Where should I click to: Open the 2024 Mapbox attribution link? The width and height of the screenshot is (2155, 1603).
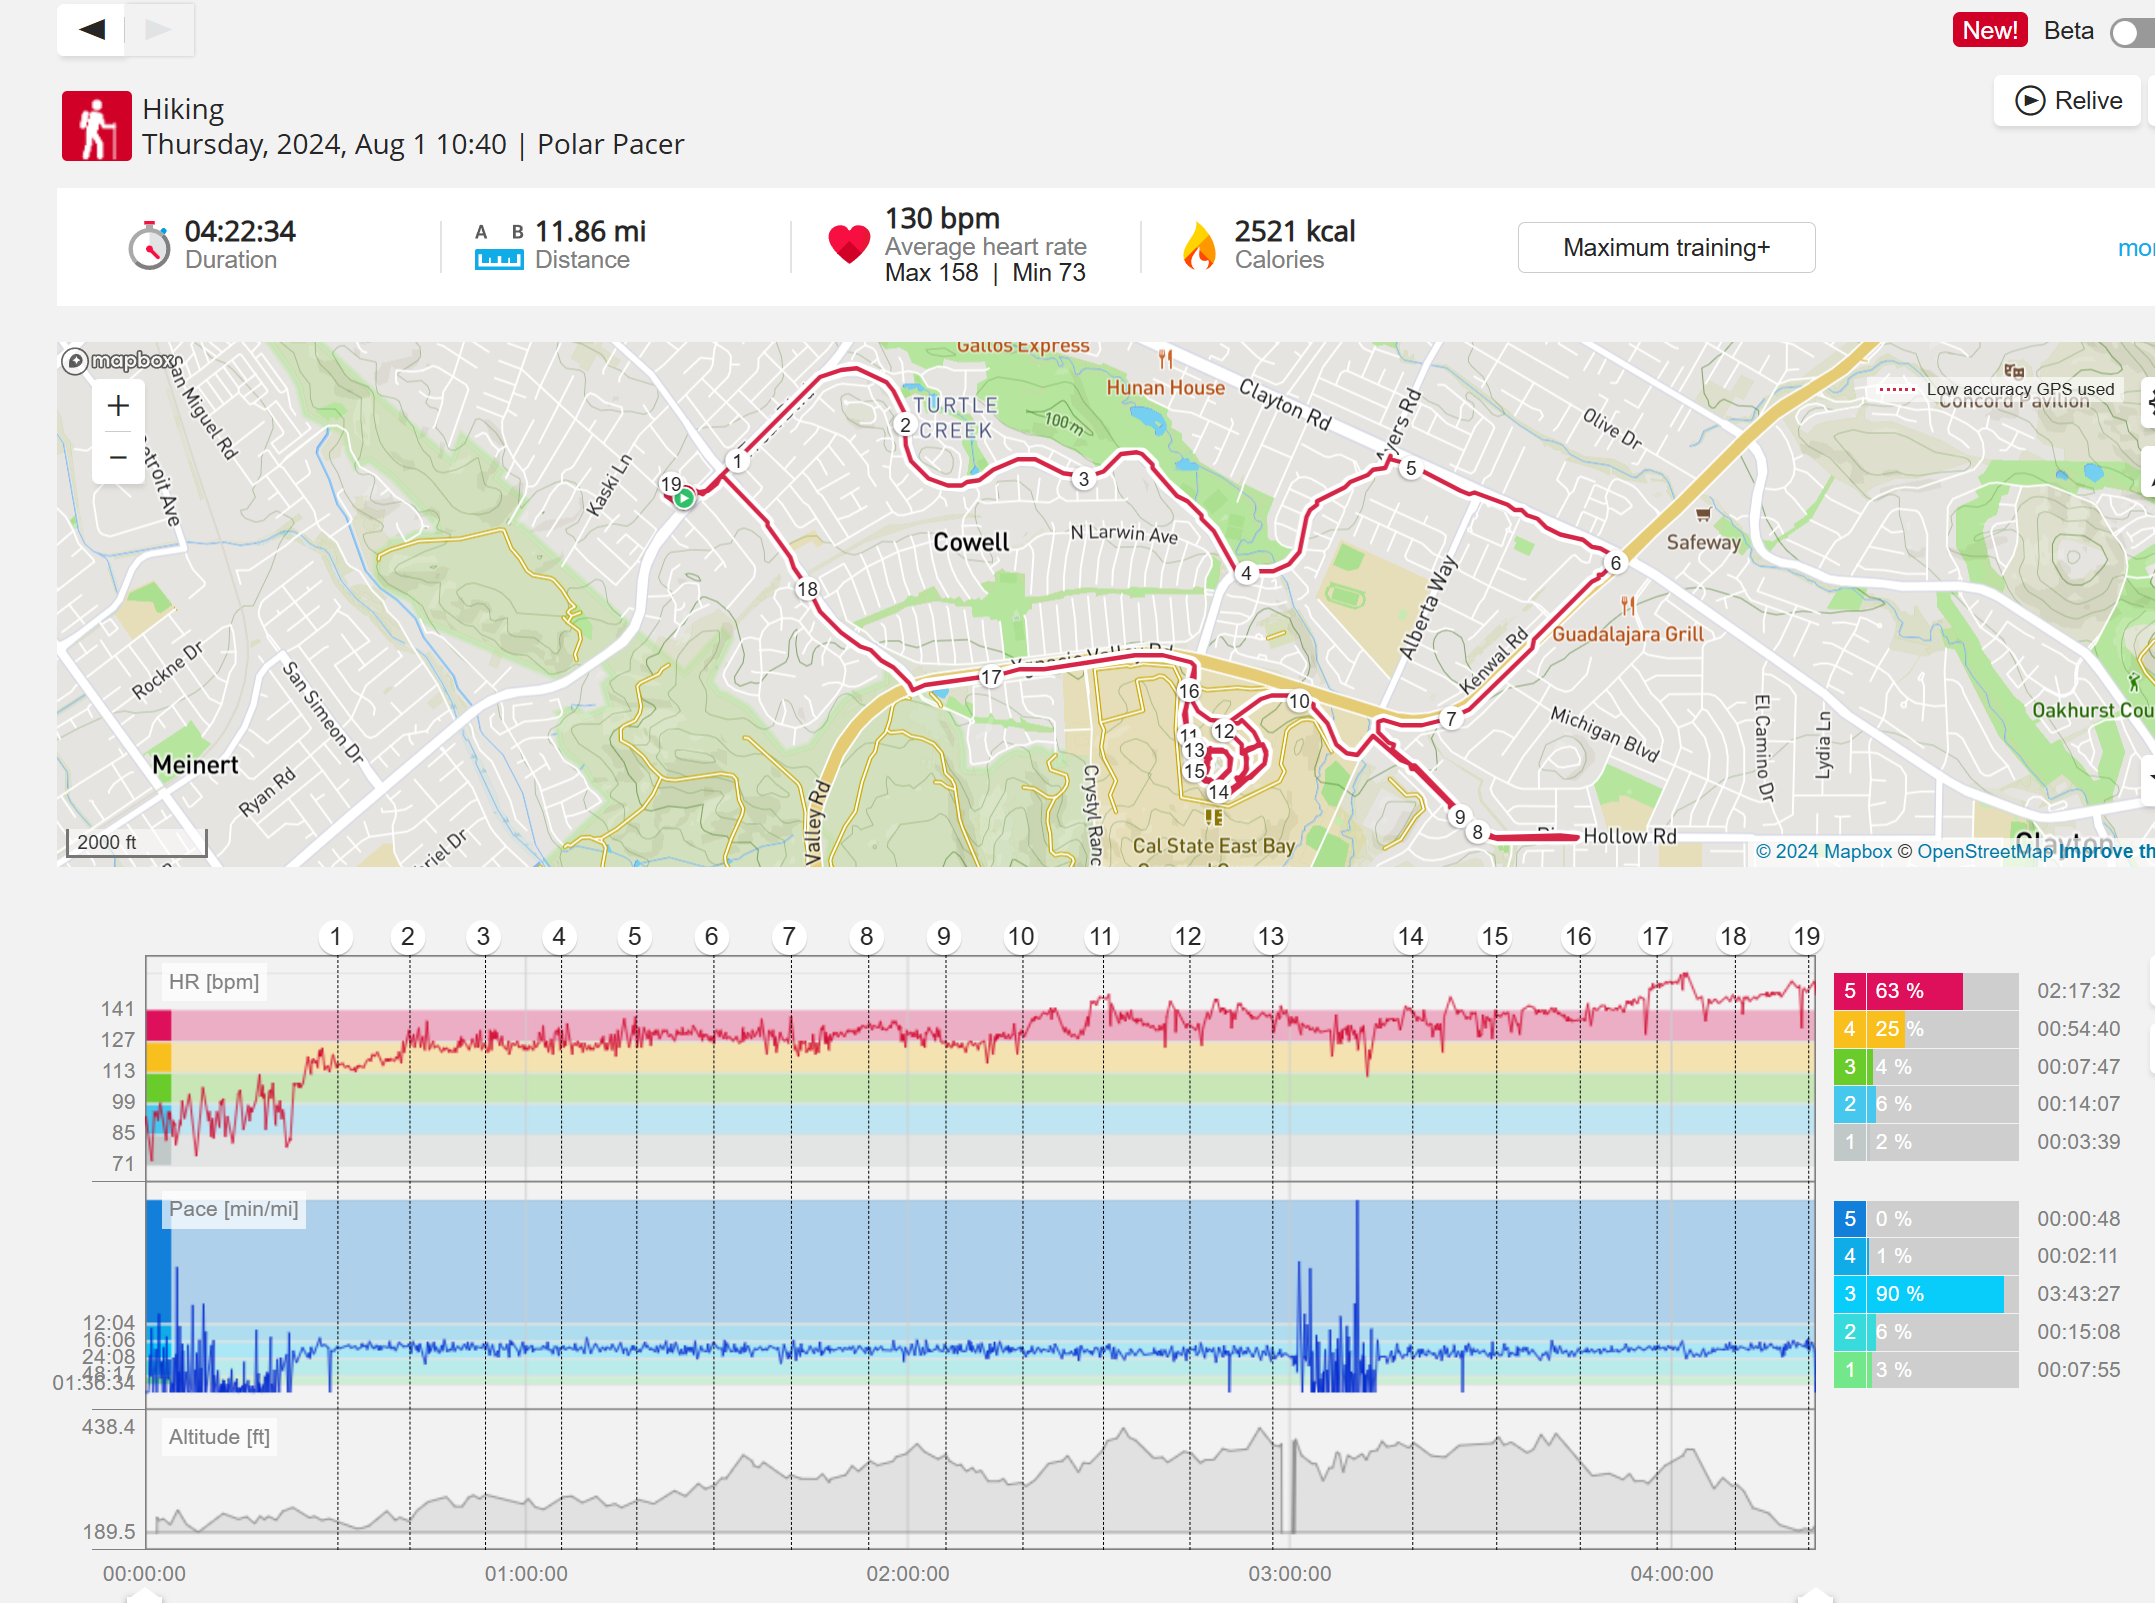click(1824, 851)
